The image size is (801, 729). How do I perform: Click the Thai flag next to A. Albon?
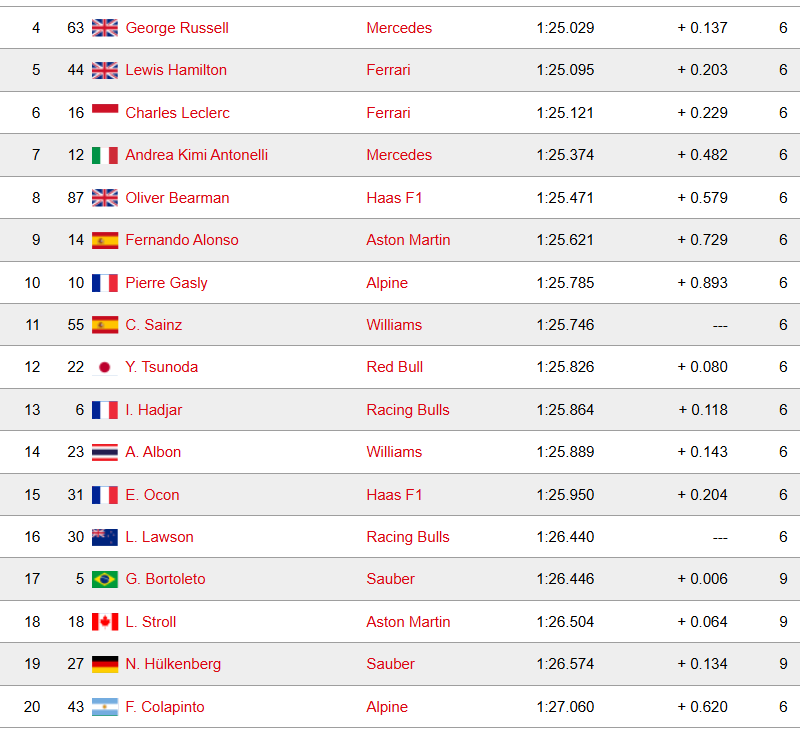pyautogui.click(x=105, y=452)
